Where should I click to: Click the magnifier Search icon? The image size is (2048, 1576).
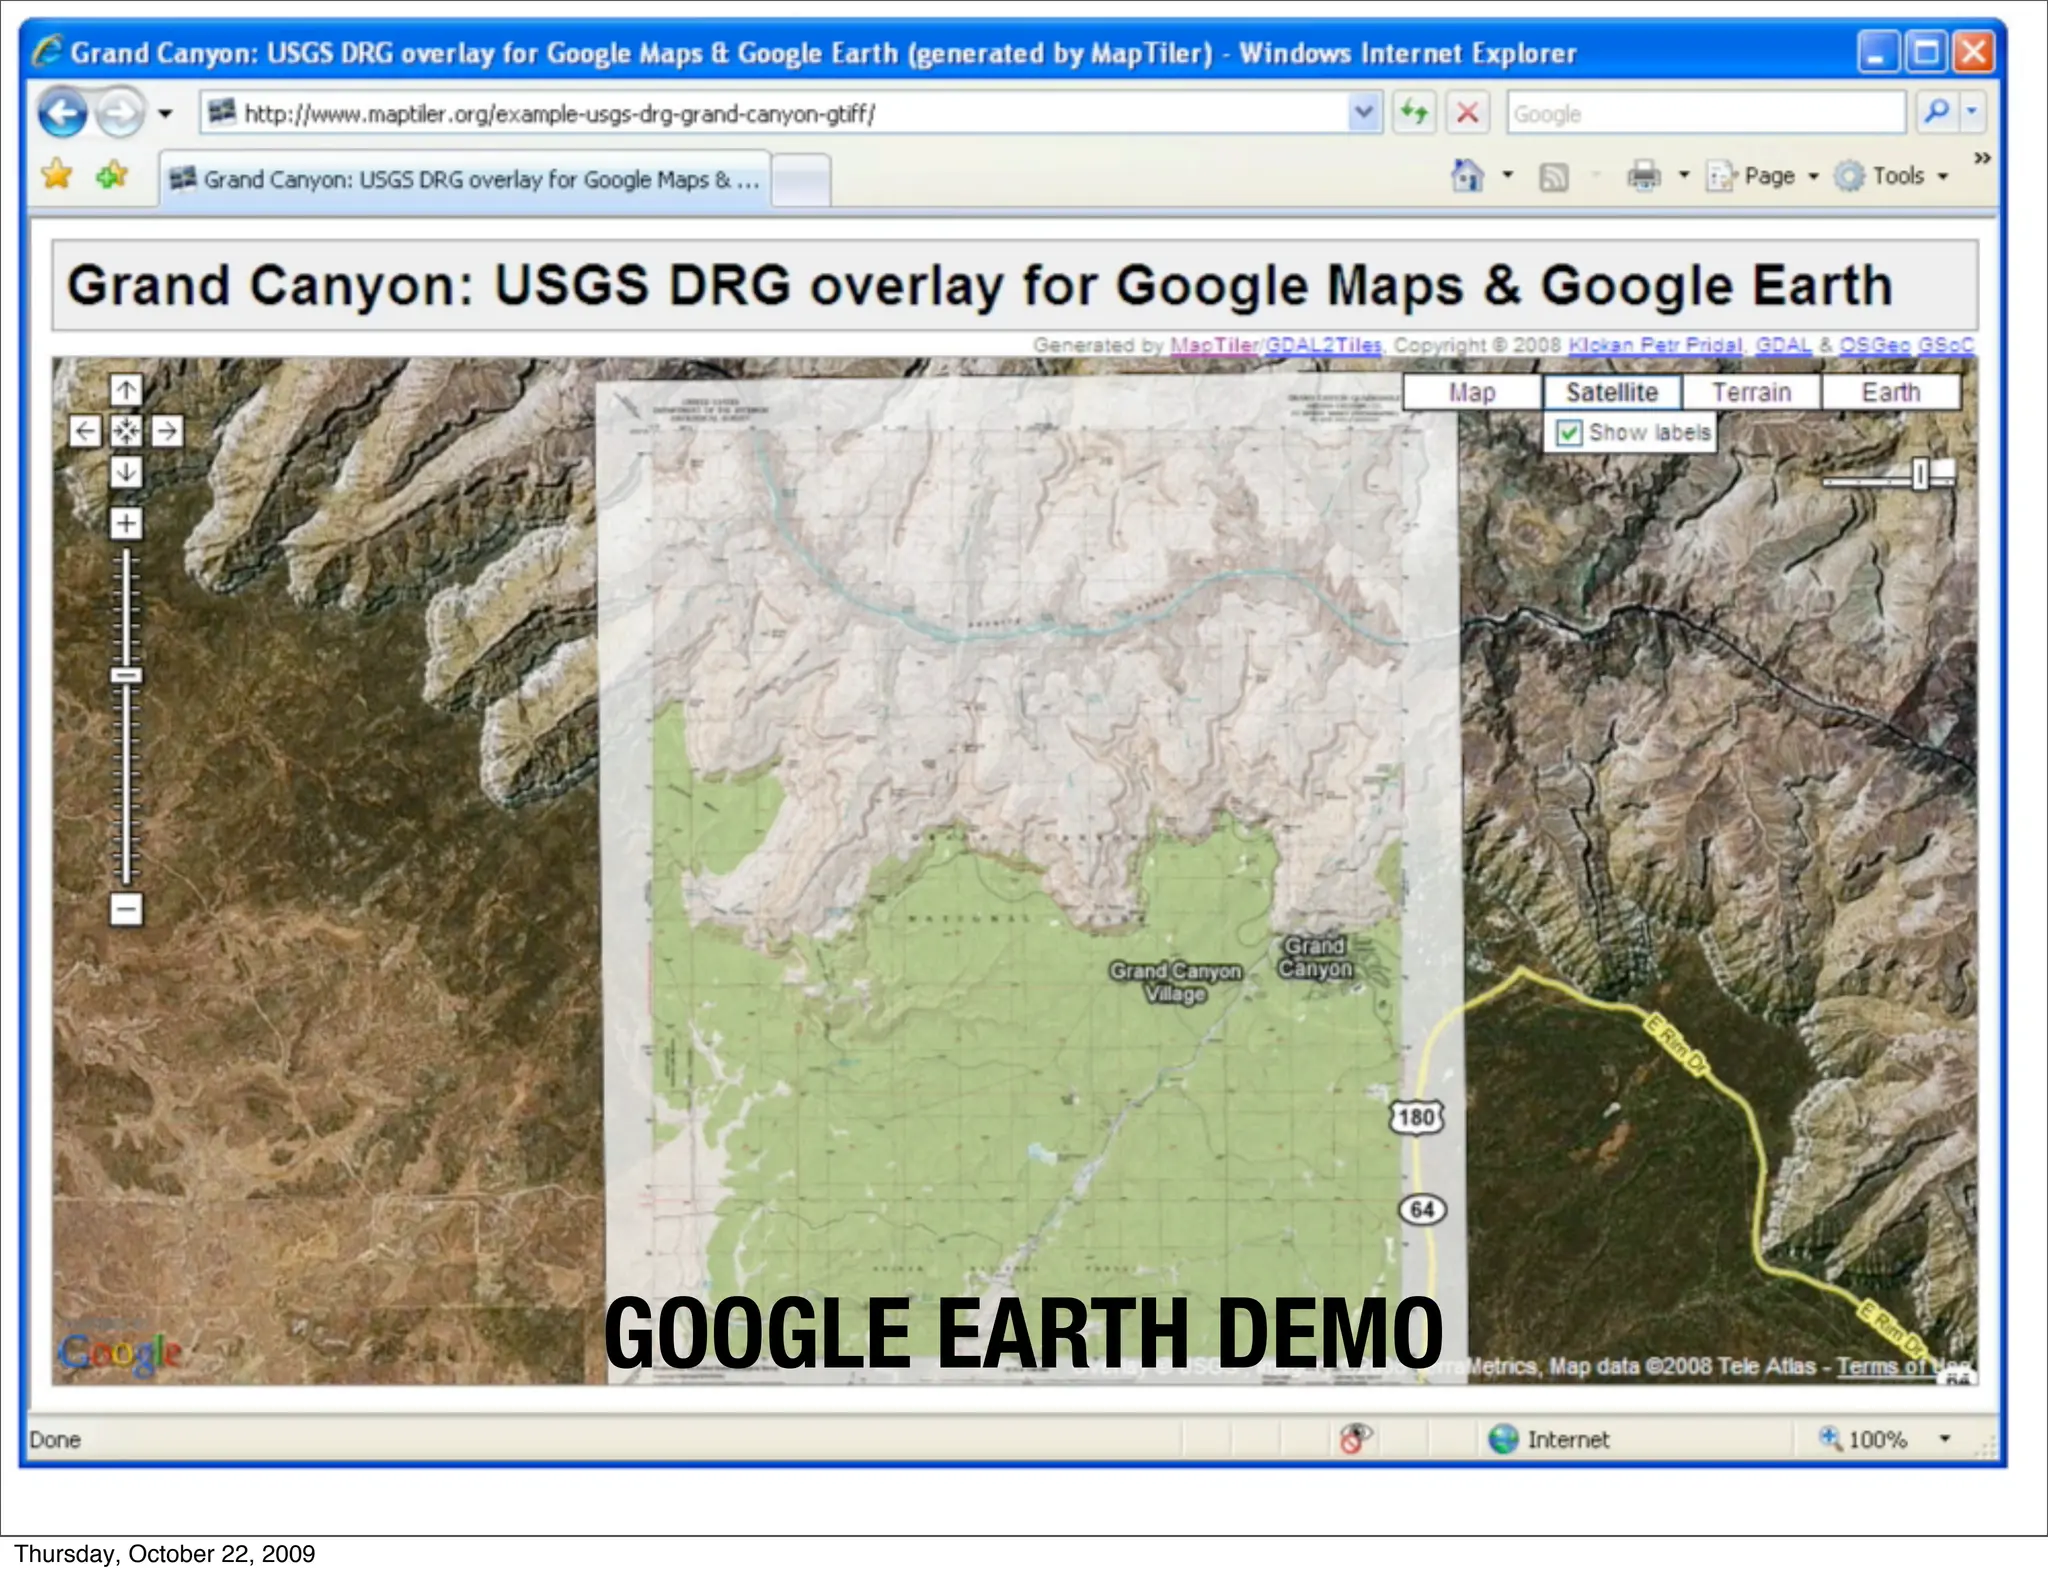pos(1935,112)
